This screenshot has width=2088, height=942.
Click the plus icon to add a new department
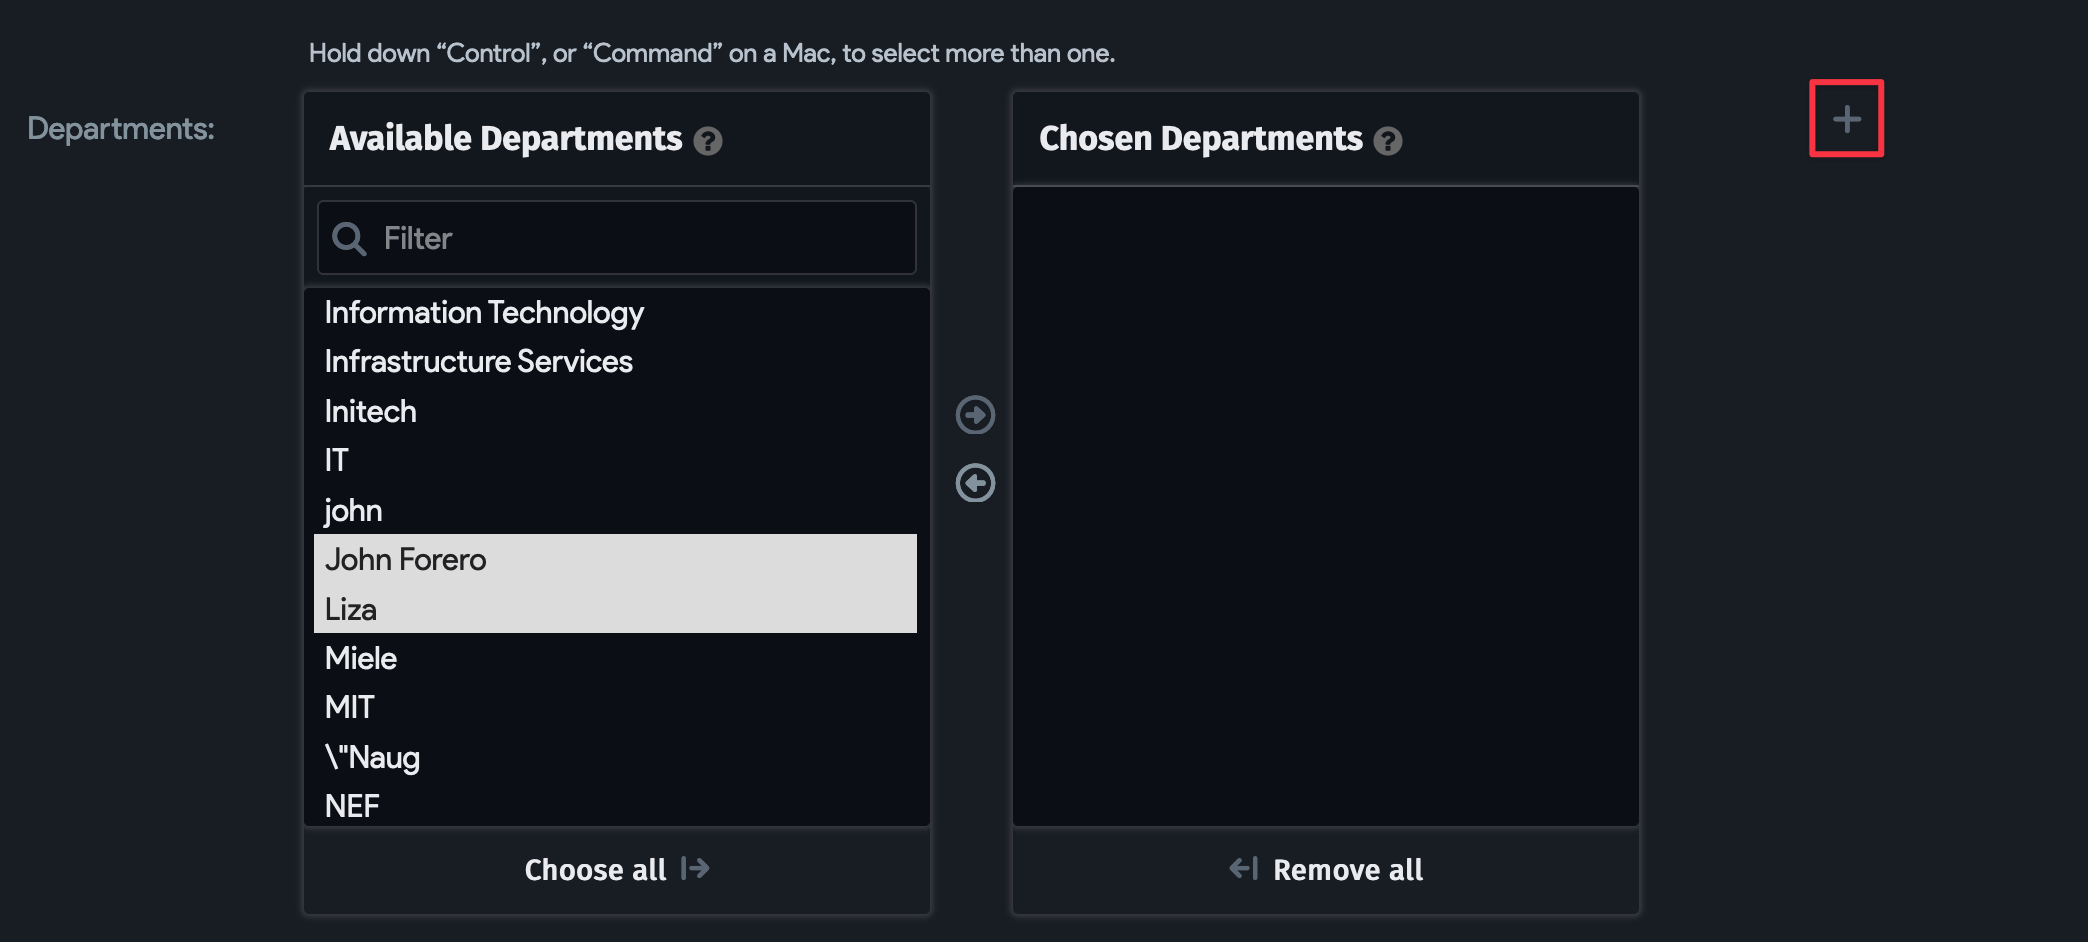[x=1846, y=118]
